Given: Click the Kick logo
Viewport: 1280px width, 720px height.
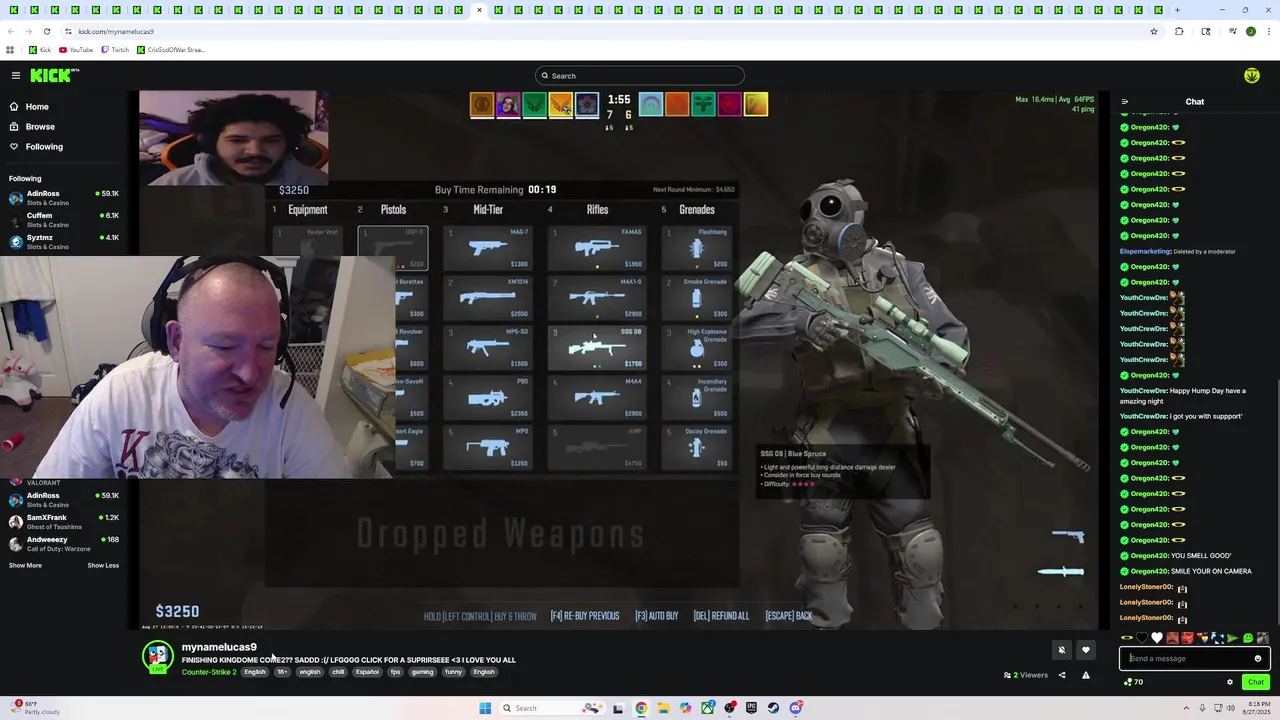Looking at the screenshot, I should click(x=54, y=76).
